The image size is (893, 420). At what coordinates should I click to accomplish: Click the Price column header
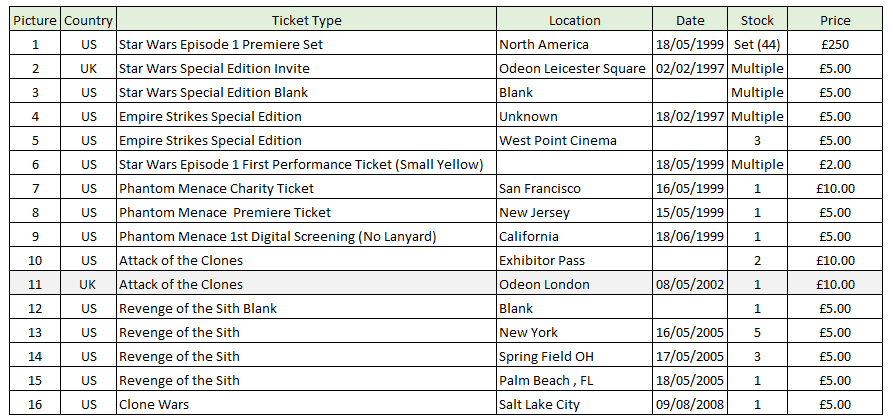click(x=835, y=21)
